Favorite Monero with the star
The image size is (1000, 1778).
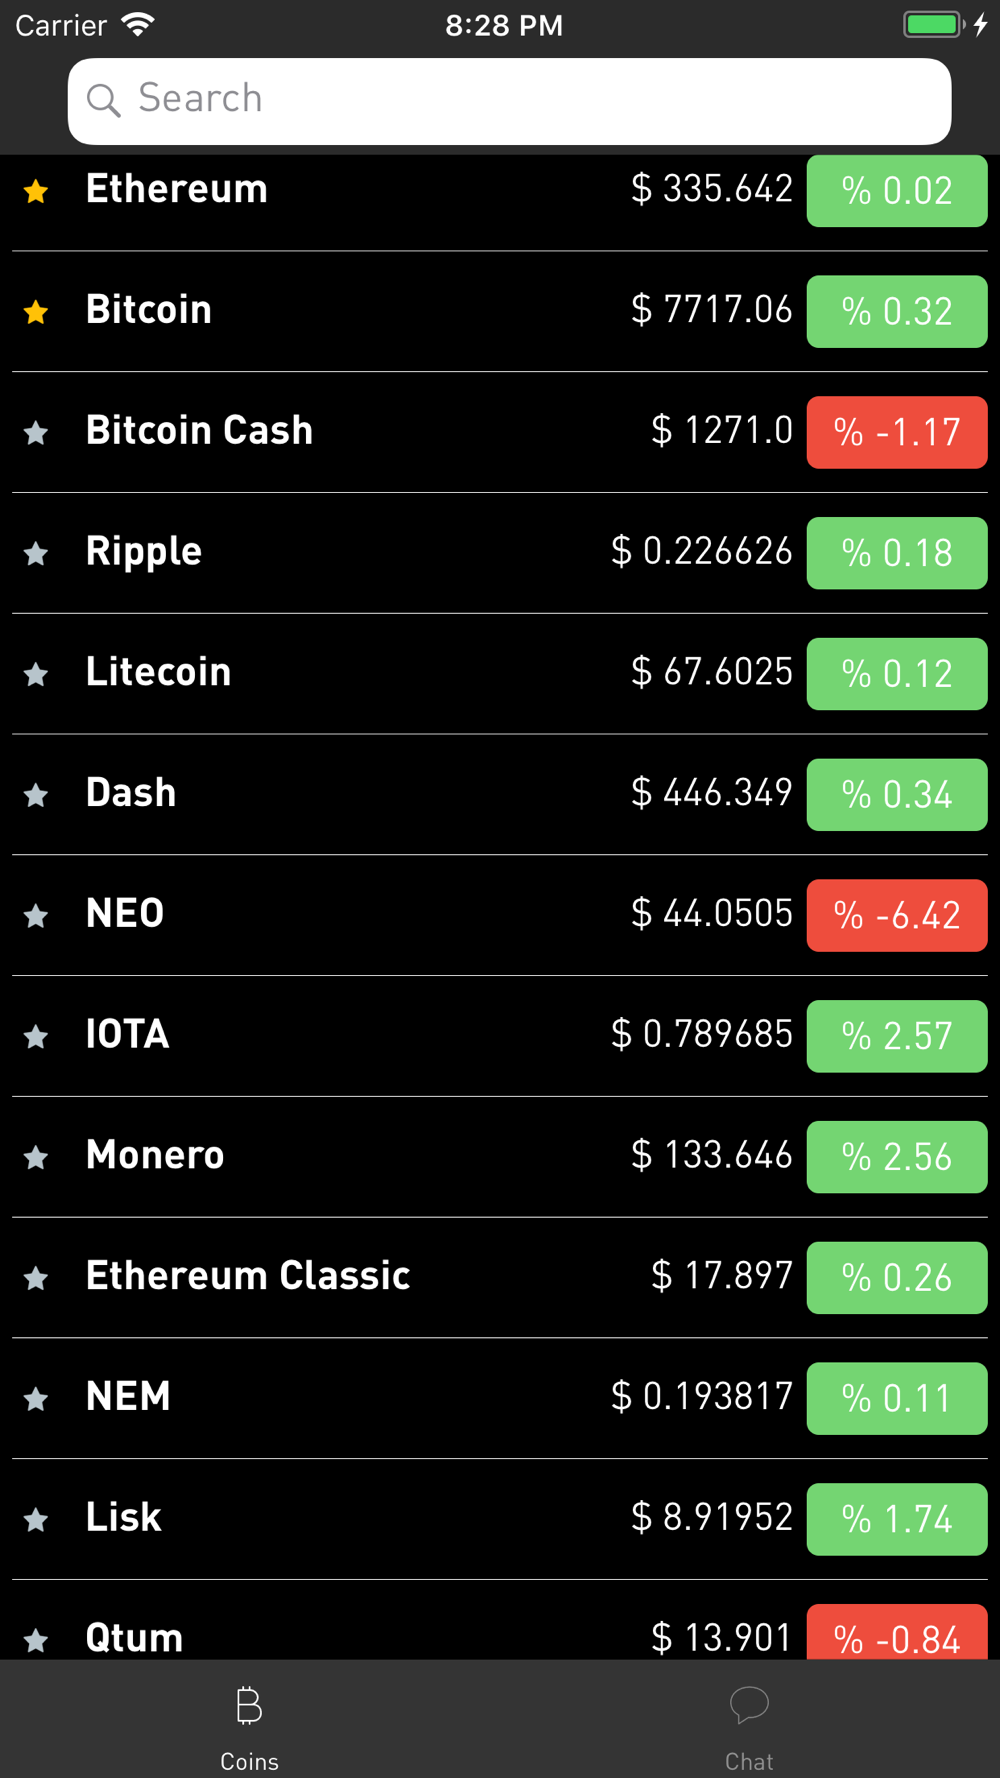click(x=36, y=1158)
